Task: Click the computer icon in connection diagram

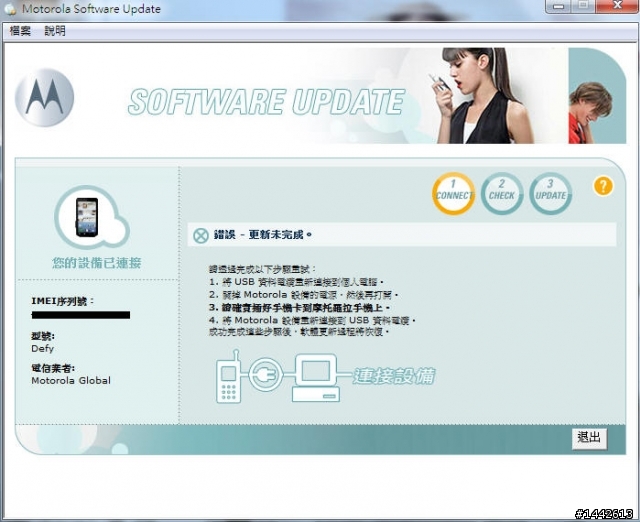Action: pyautogui.click(x=316, y=378)
